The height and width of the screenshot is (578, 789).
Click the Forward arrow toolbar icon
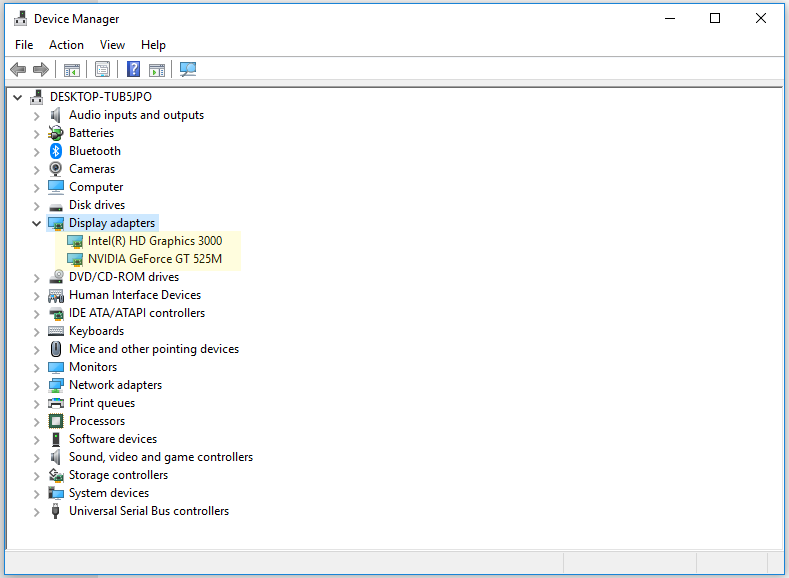coord(41,69)
